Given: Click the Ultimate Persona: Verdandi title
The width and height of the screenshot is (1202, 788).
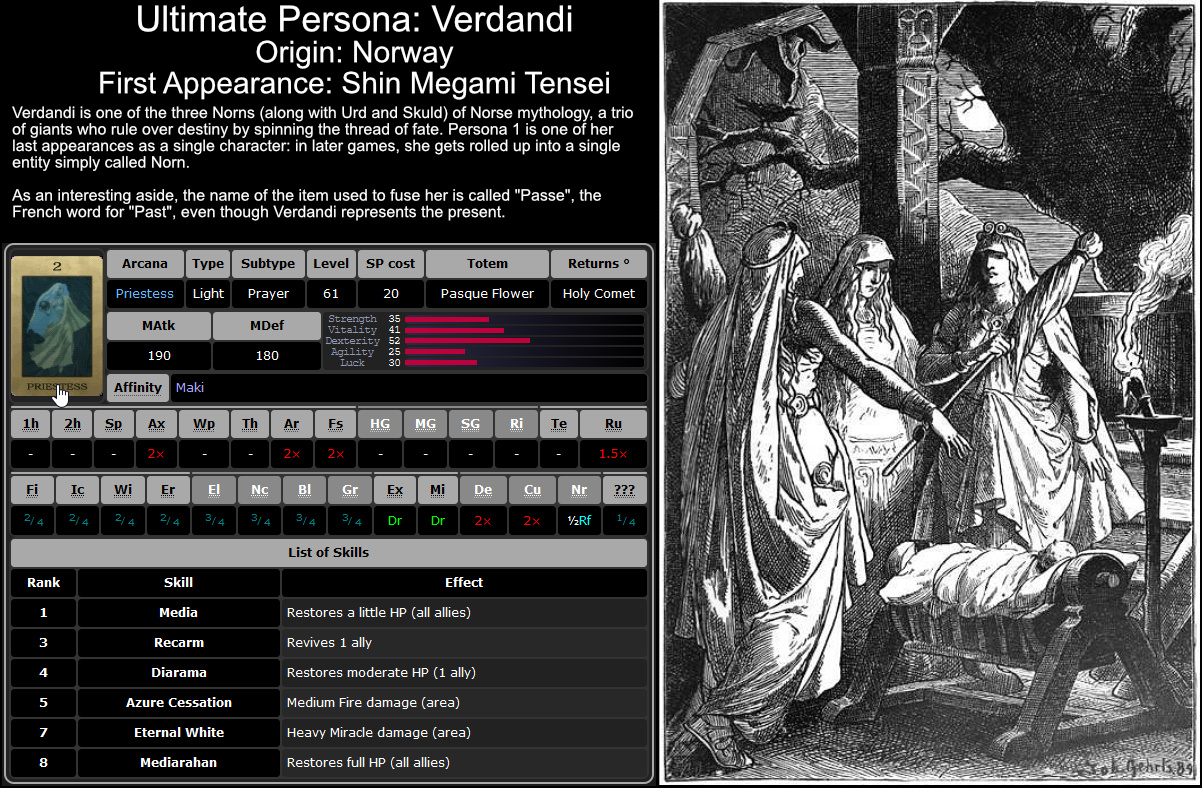Looking at the screenshot, I should 354,18.
